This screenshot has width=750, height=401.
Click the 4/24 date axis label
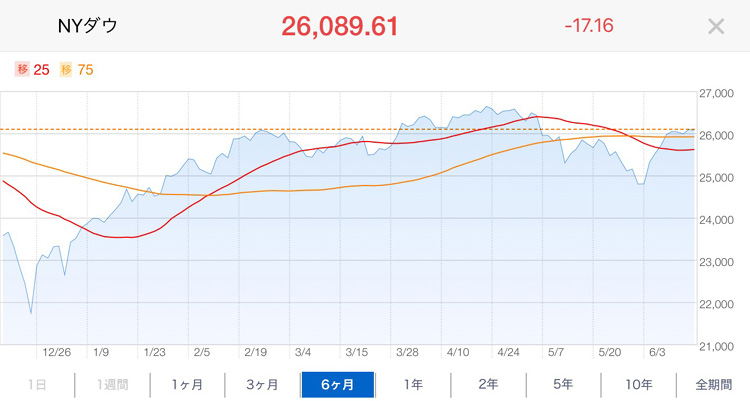coord(508,353)
